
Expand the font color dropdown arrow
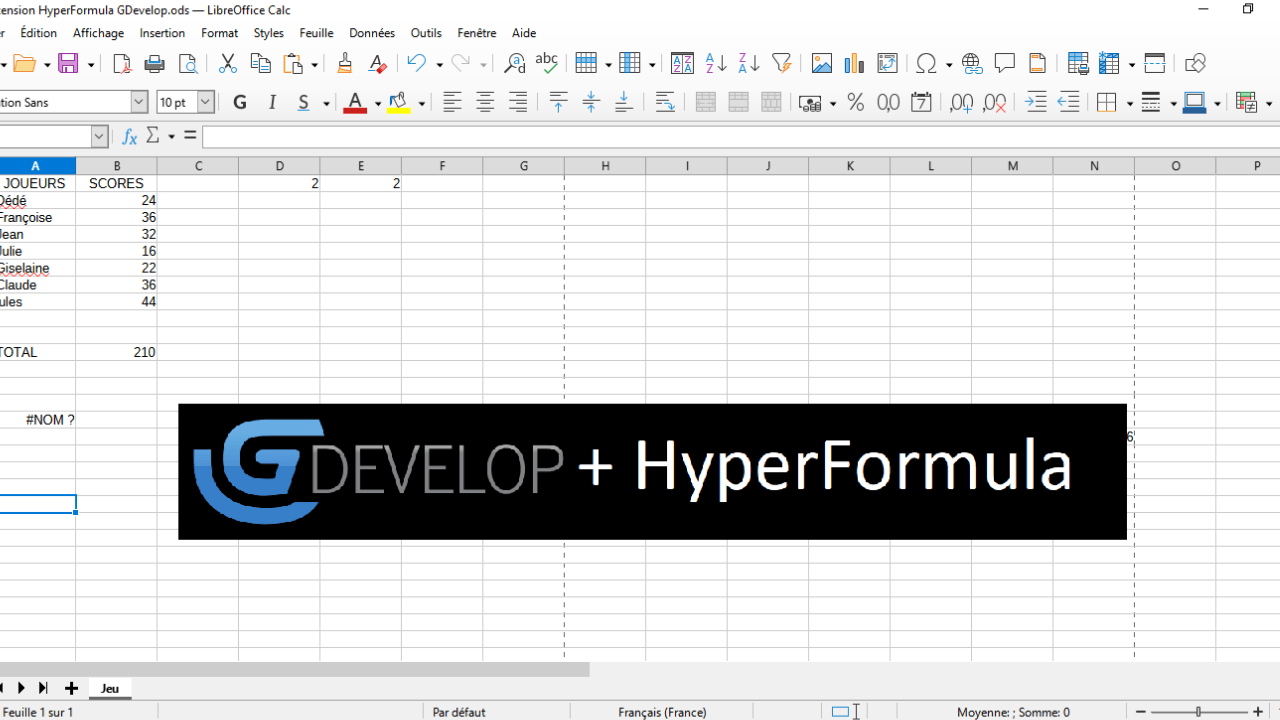pos(377,102)
